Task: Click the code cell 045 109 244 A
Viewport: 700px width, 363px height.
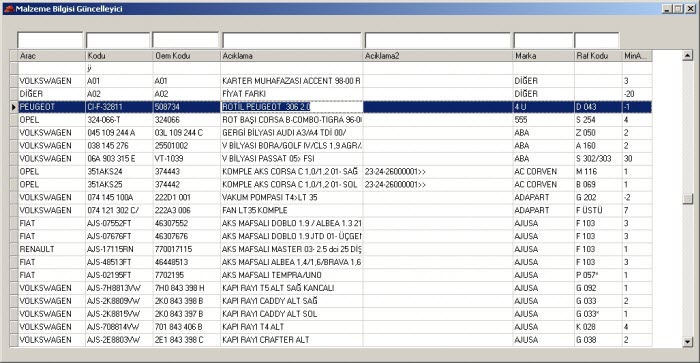Action: 119,133
